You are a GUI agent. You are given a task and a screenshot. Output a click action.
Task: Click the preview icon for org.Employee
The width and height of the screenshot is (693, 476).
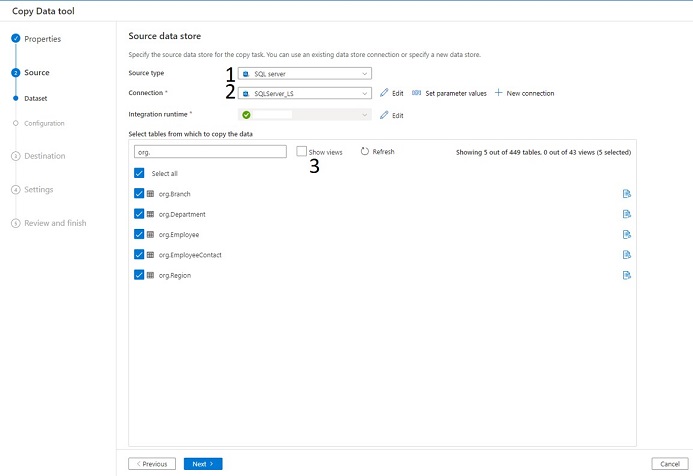coord(627,234)
